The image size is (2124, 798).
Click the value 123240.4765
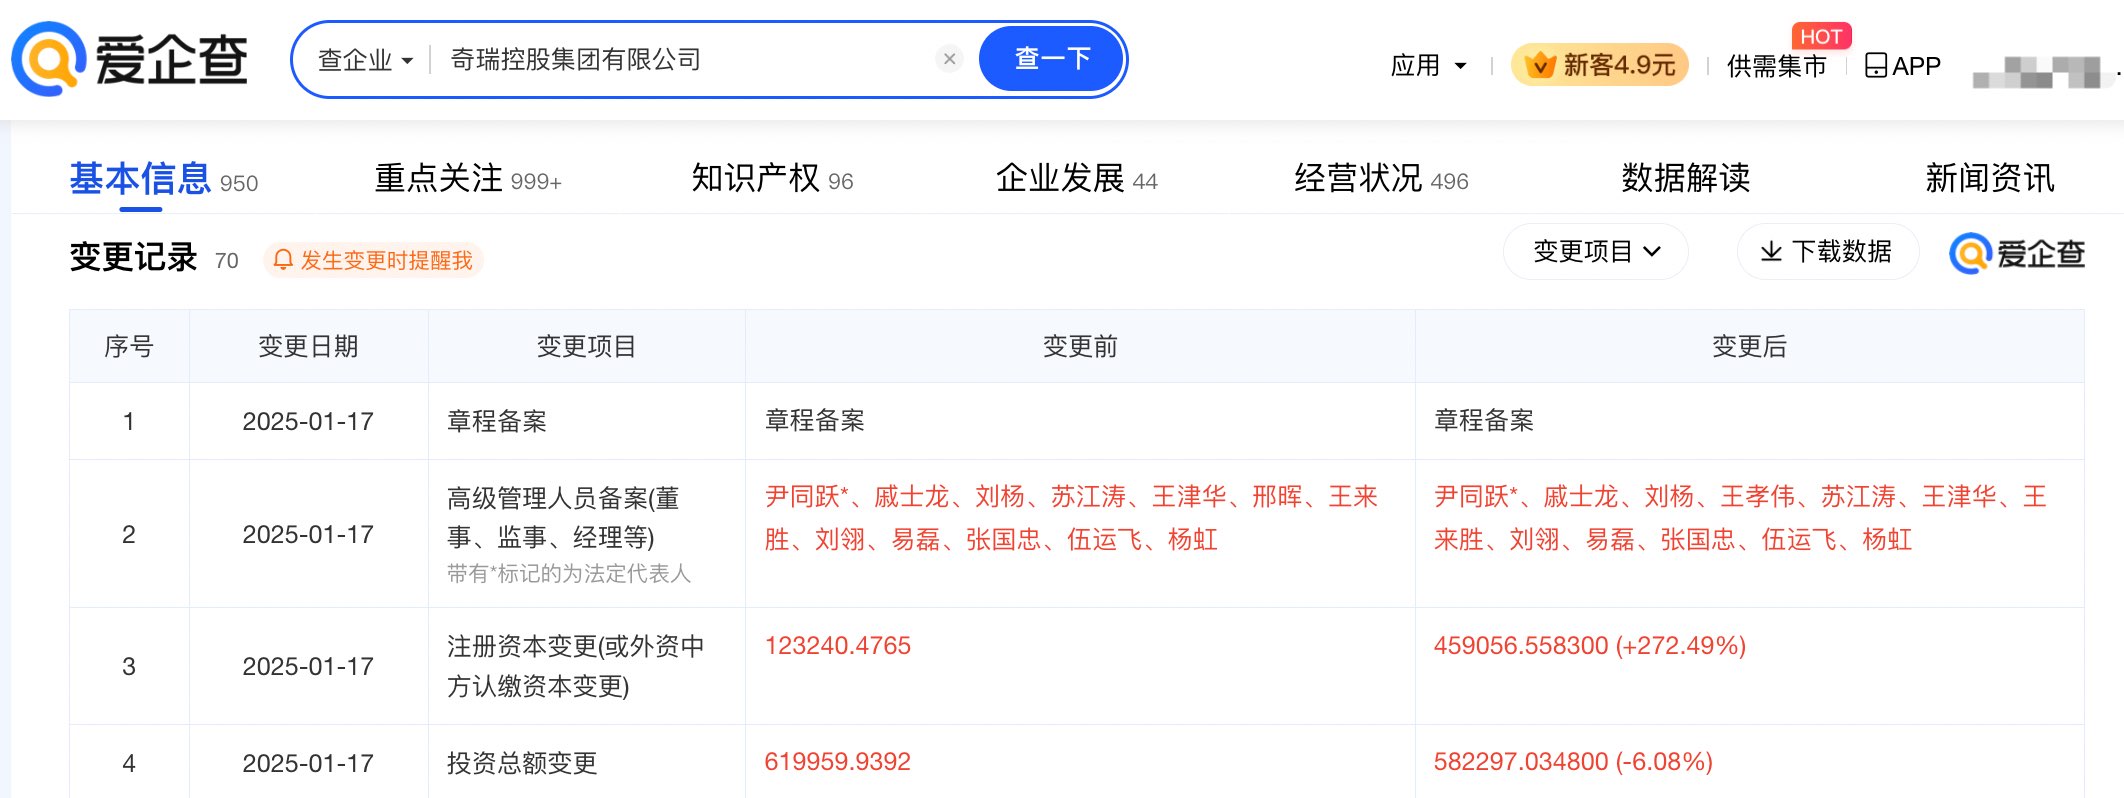837,646
